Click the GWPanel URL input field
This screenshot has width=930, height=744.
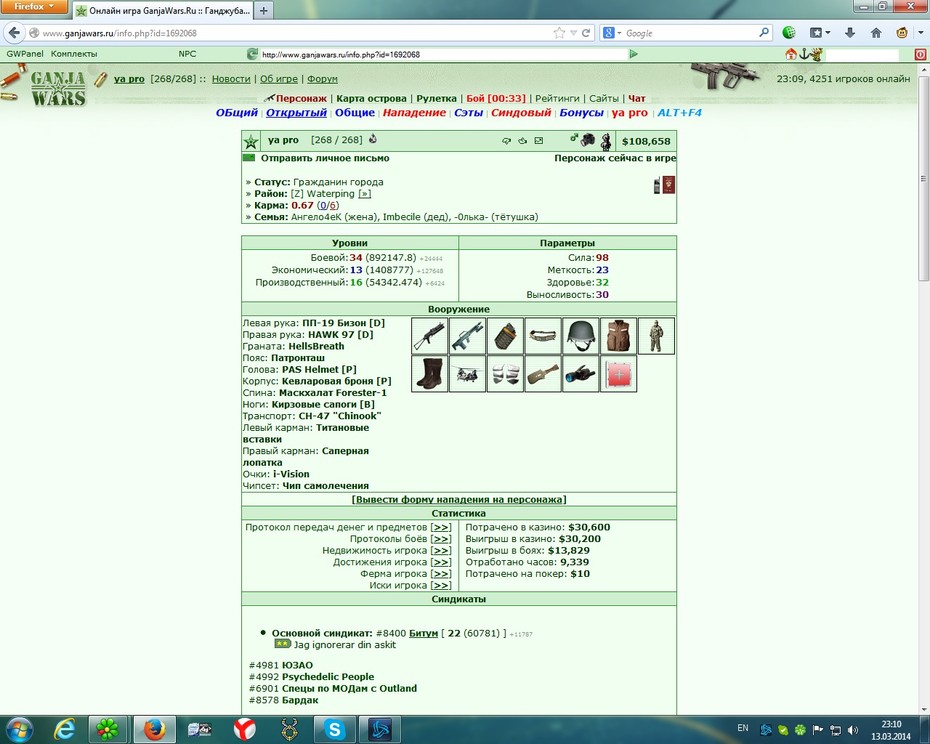443,55
